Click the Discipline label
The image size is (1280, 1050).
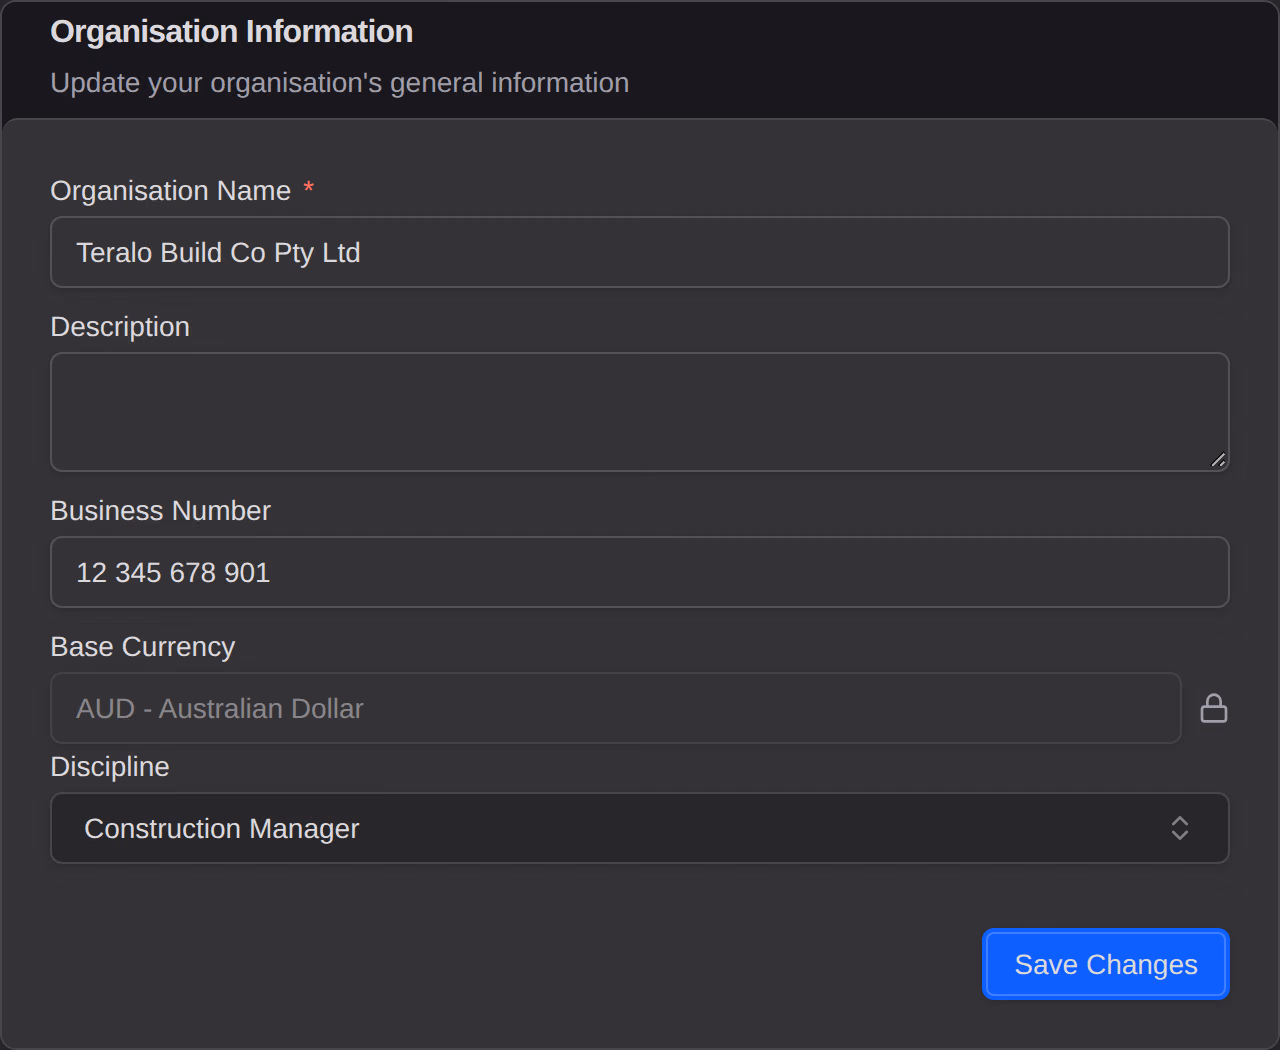point(110,767)
